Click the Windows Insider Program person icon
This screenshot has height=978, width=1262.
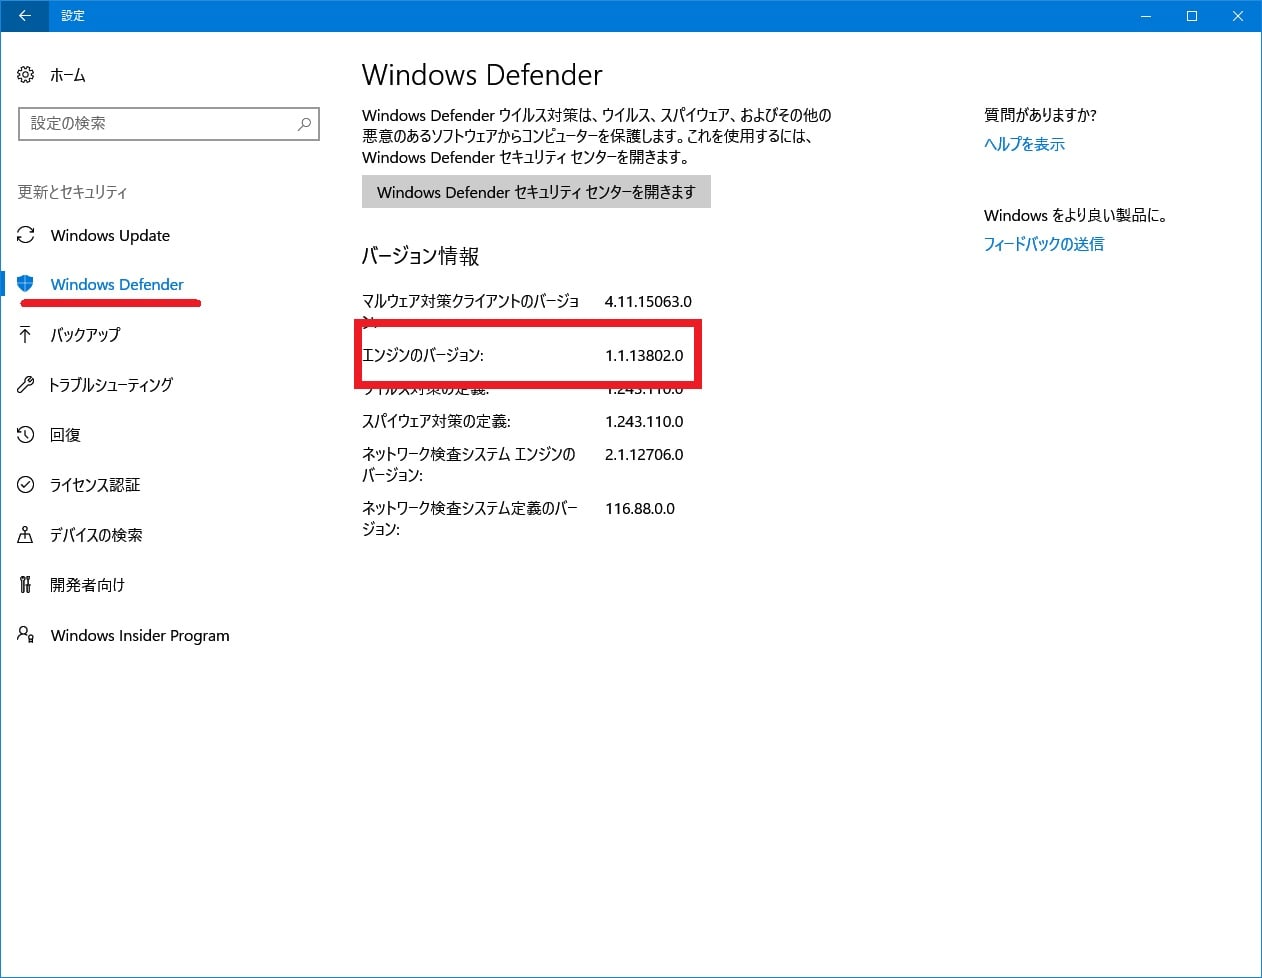(x=26, y=634)
